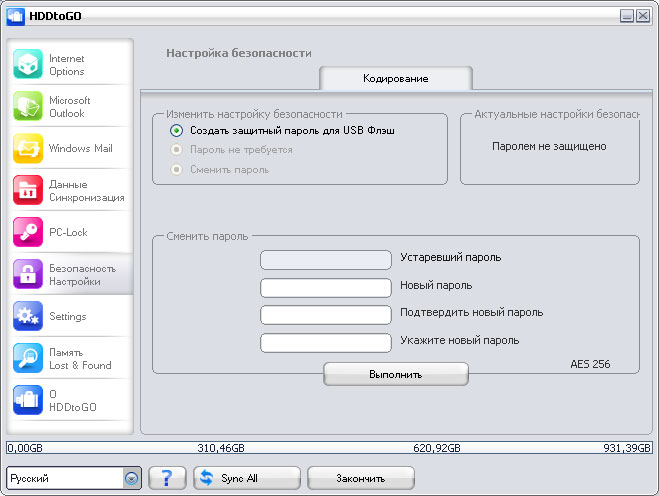Screen dimensions: 659x496
Task: Open Память Lost & Found icon
Action: point(28,358)
